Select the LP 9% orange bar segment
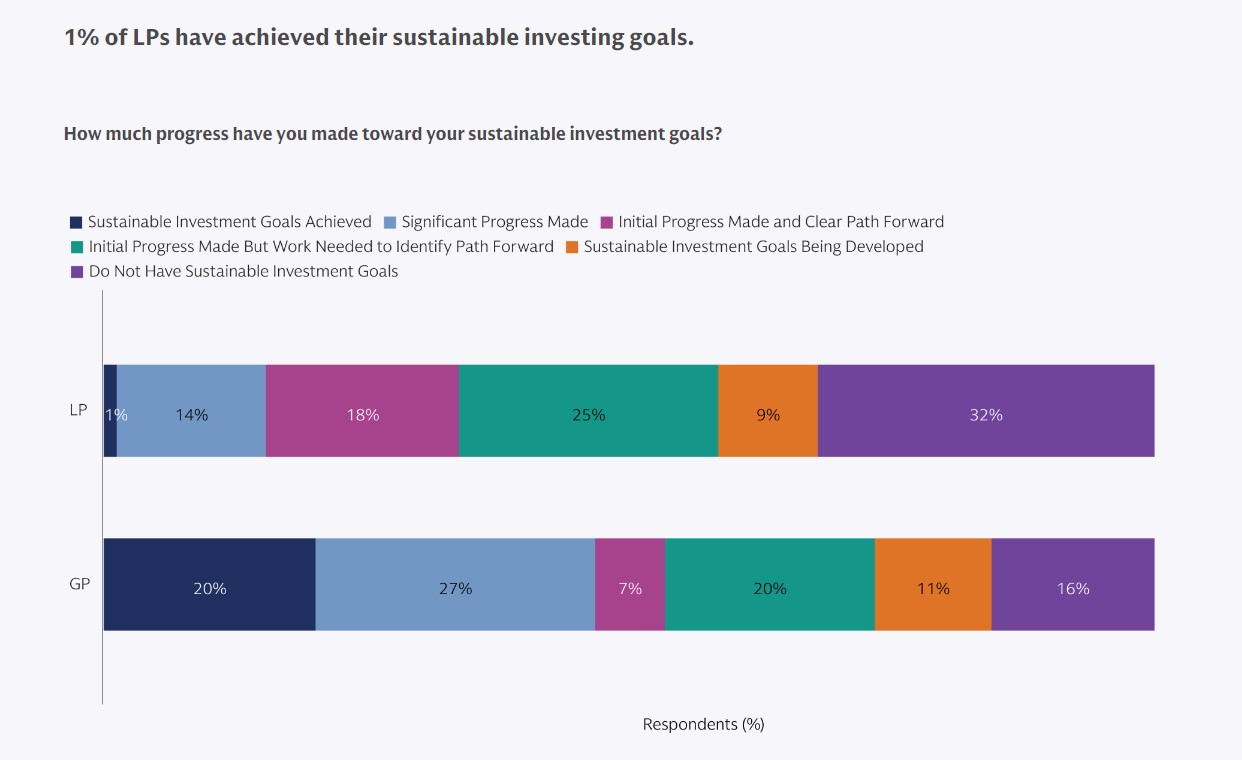Image resolution: width=1242 pixels, height=760 pixels. click(x=768, y=411)
